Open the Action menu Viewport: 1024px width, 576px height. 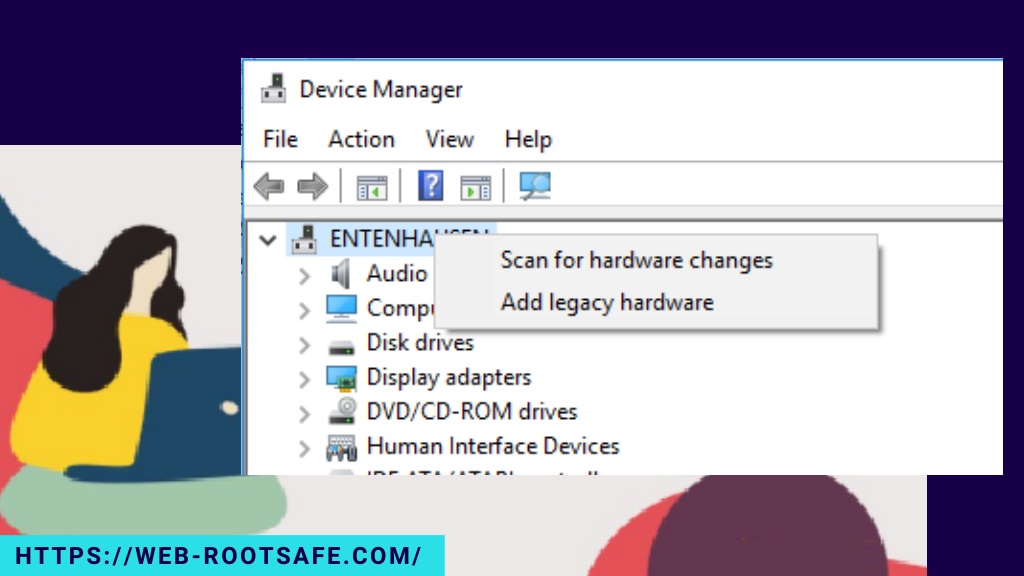tap(361, 140)
